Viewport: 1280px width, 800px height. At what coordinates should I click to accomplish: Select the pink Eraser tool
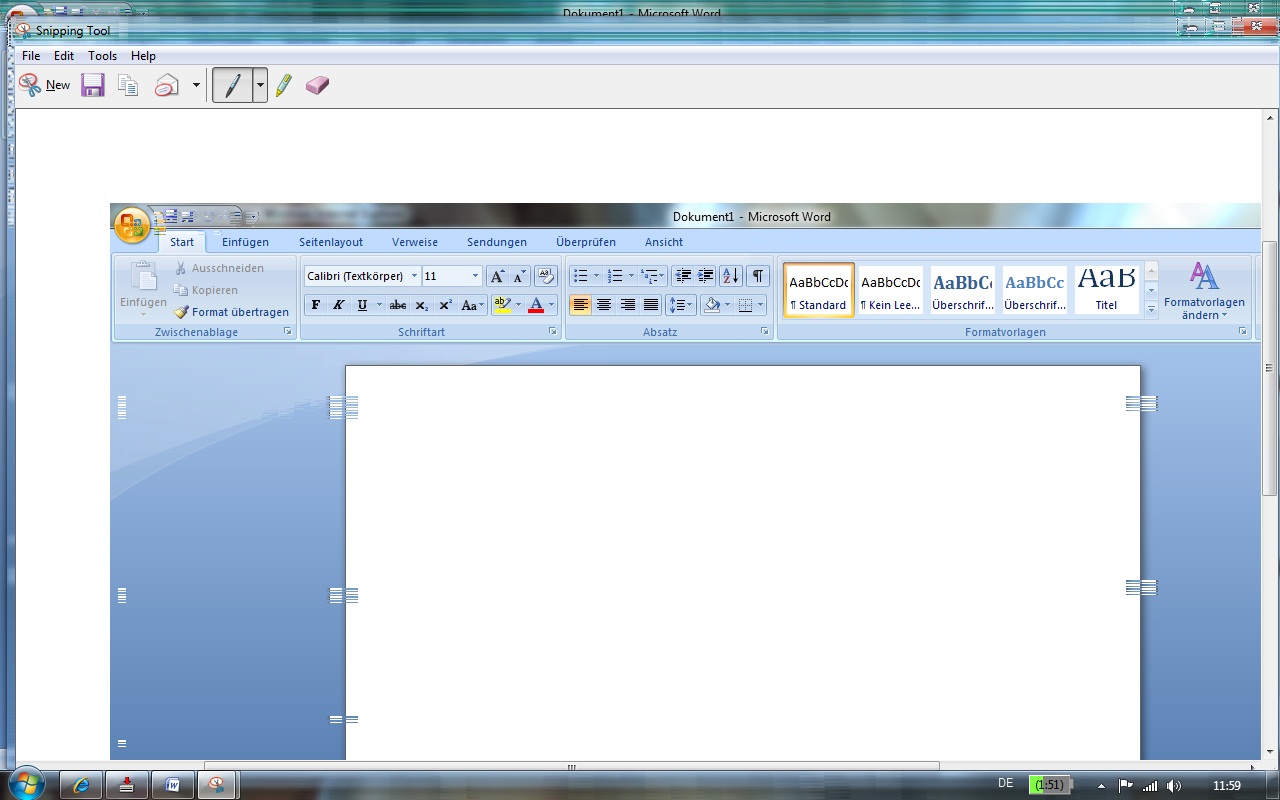(317, 85)
